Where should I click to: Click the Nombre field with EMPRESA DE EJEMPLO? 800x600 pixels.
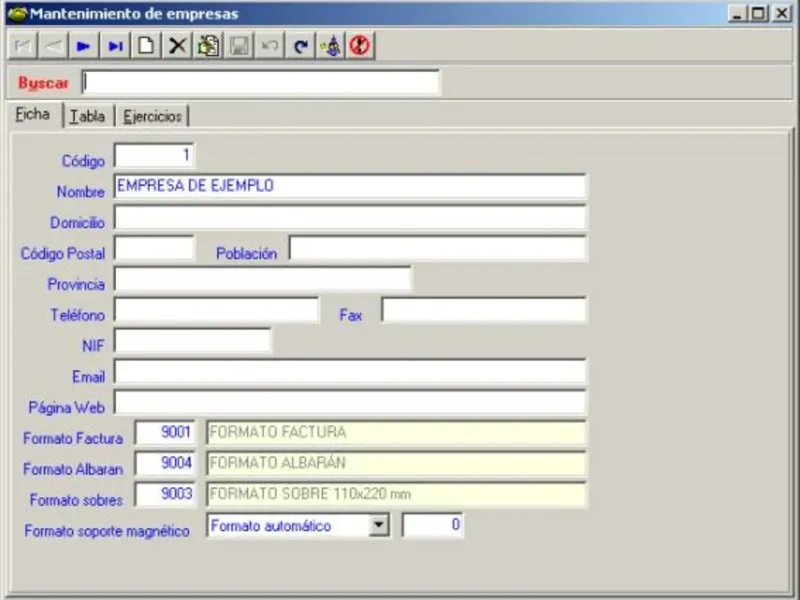(x=350, y=186)
